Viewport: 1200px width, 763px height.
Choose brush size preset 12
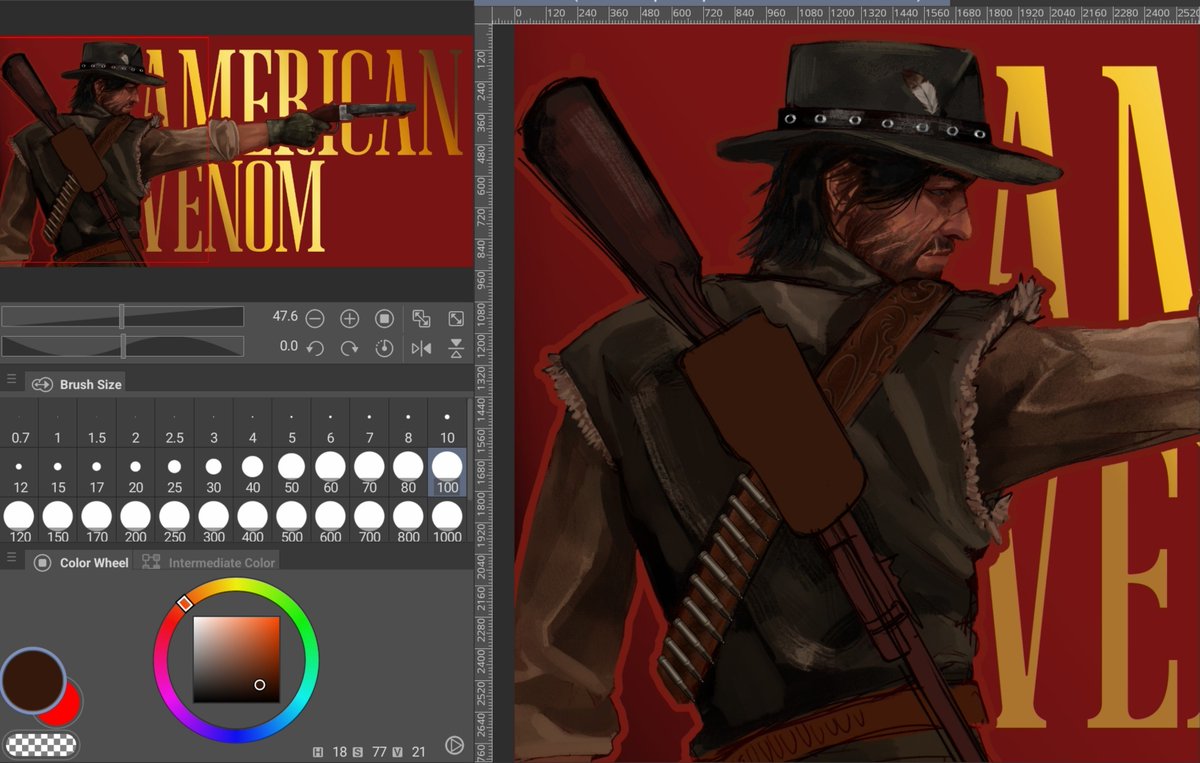pyautogui.click(x=19, y=473)
